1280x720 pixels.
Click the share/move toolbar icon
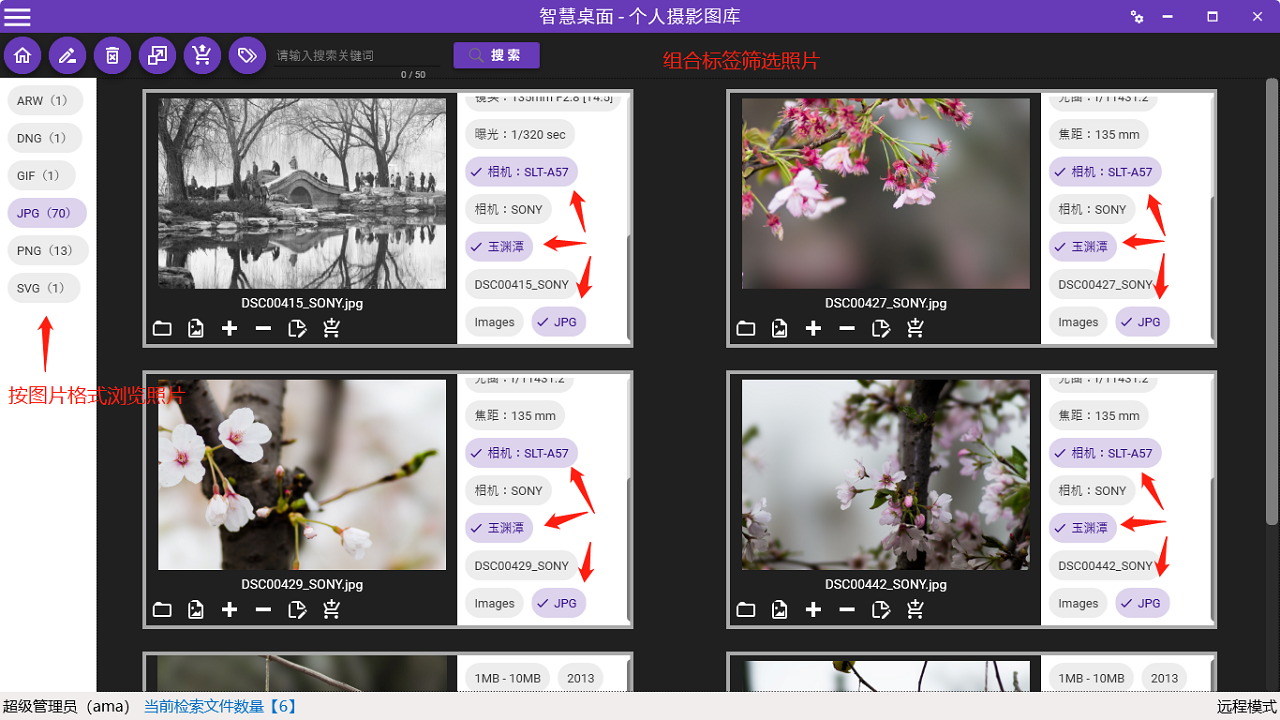[x=157, y=55]
